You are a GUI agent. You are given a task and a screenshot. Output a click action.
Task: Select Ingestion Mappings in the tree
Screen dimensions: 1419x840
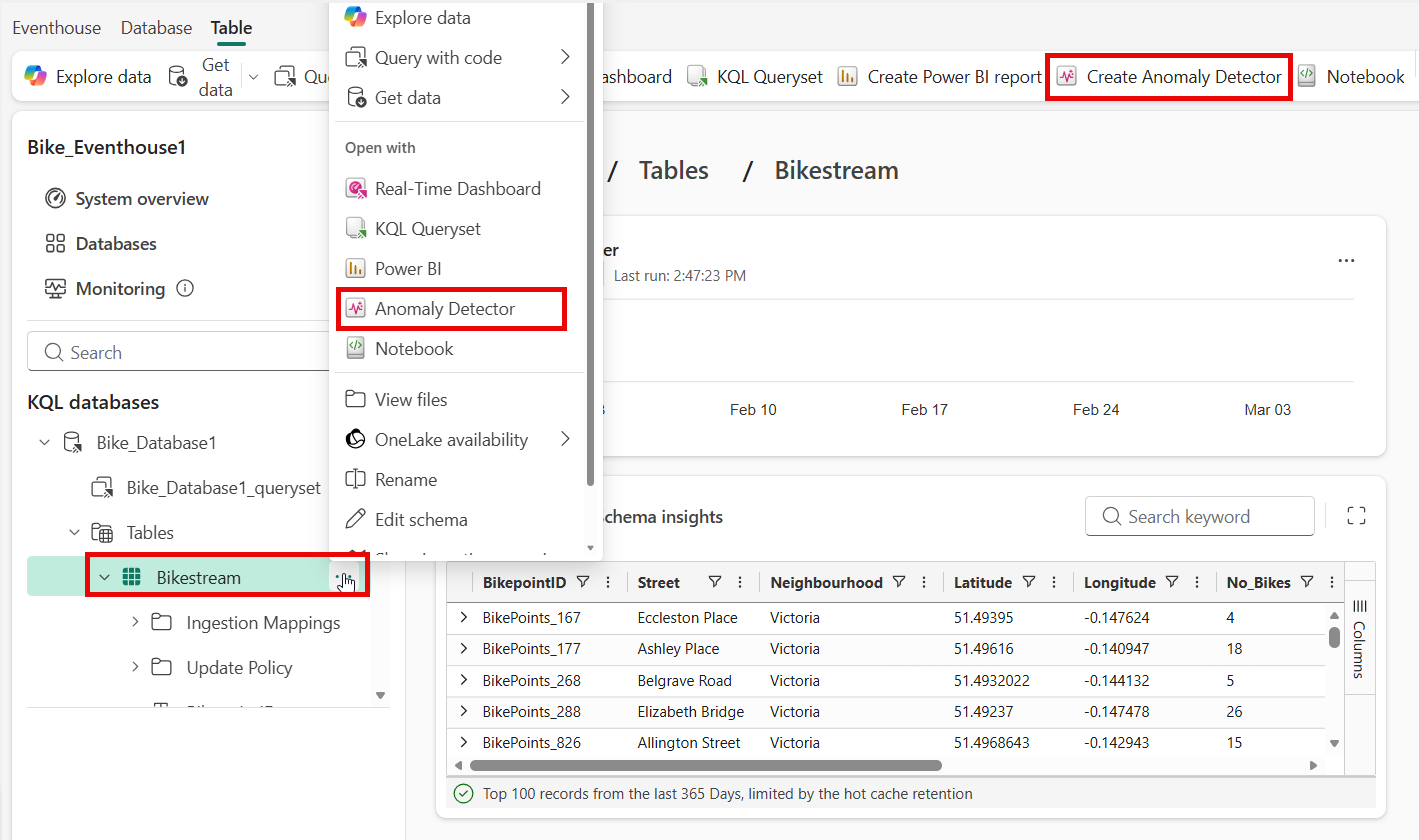(263, 623)
